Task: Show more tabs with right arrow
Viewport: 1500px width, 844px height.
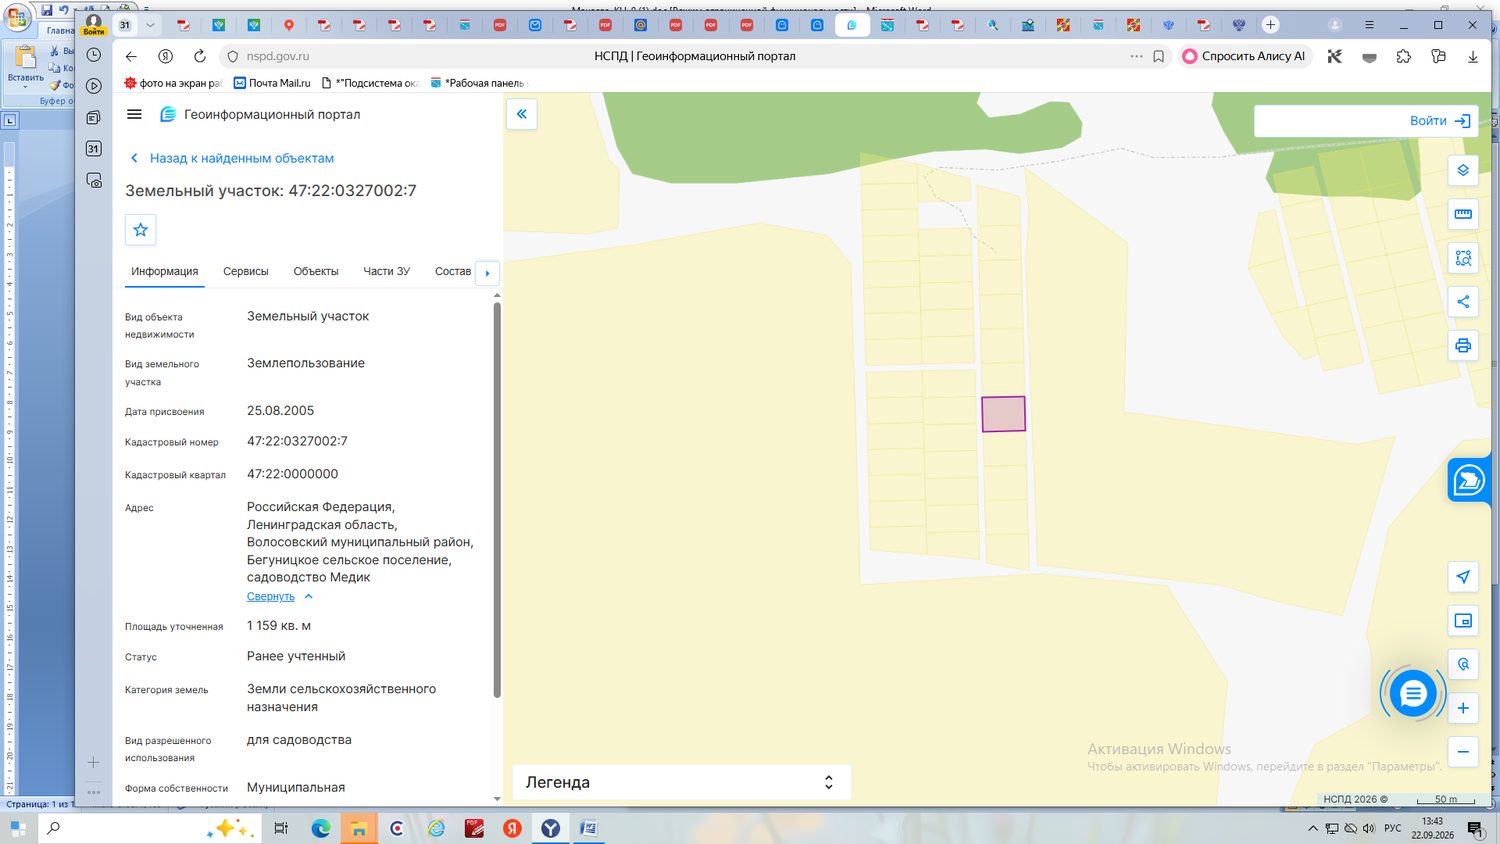Action: pos(487,273)
